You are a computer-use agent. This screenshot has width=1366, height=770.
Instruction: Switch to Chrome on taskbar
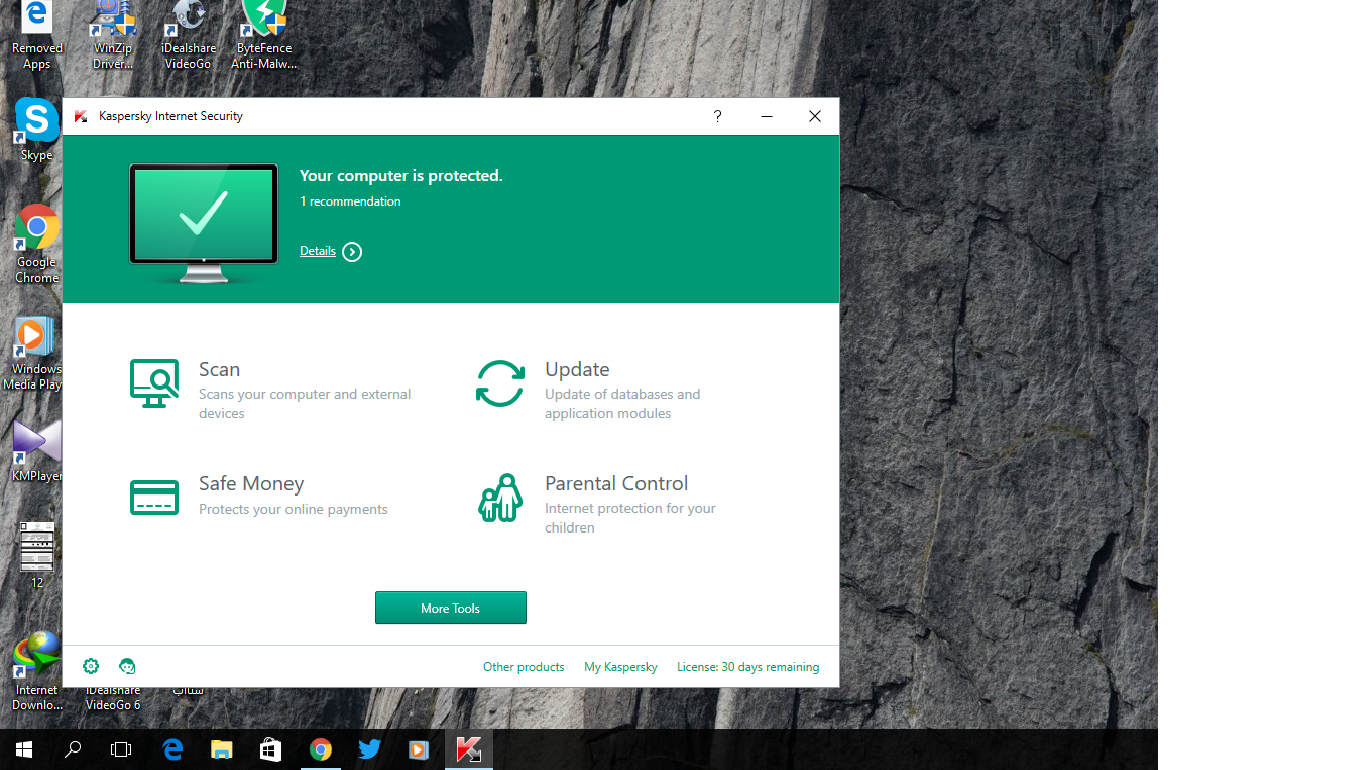(x=321, y=749)
